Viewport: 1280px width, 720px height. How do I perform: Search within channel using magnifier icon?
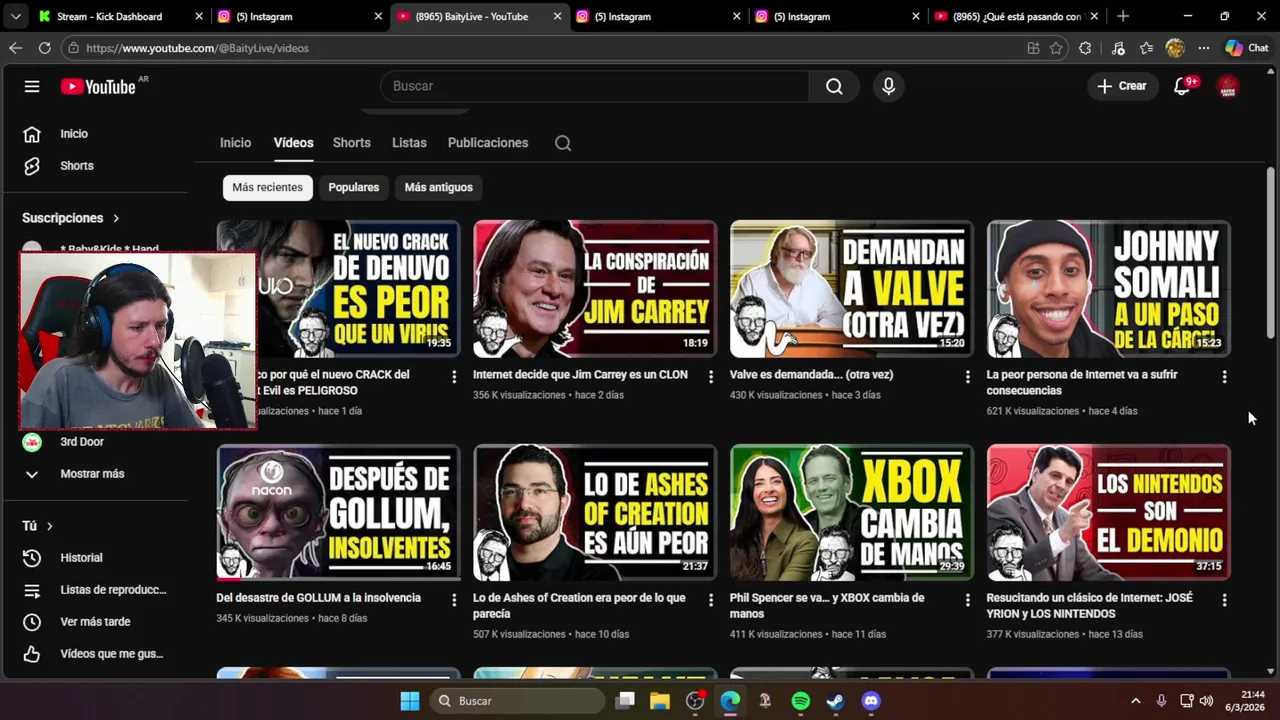point(563,143)
